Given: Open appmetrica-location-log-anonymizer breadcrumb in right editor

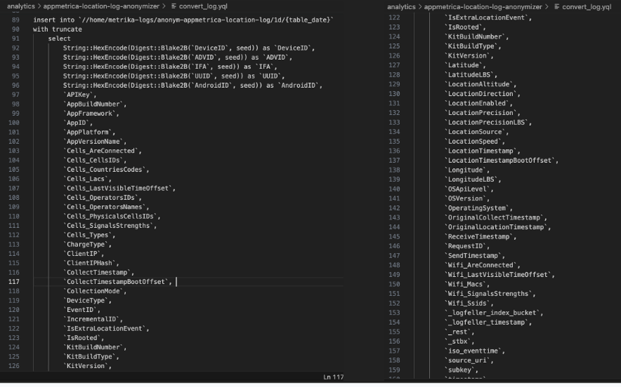Looking at the screenshot, I should click(483, 7).
